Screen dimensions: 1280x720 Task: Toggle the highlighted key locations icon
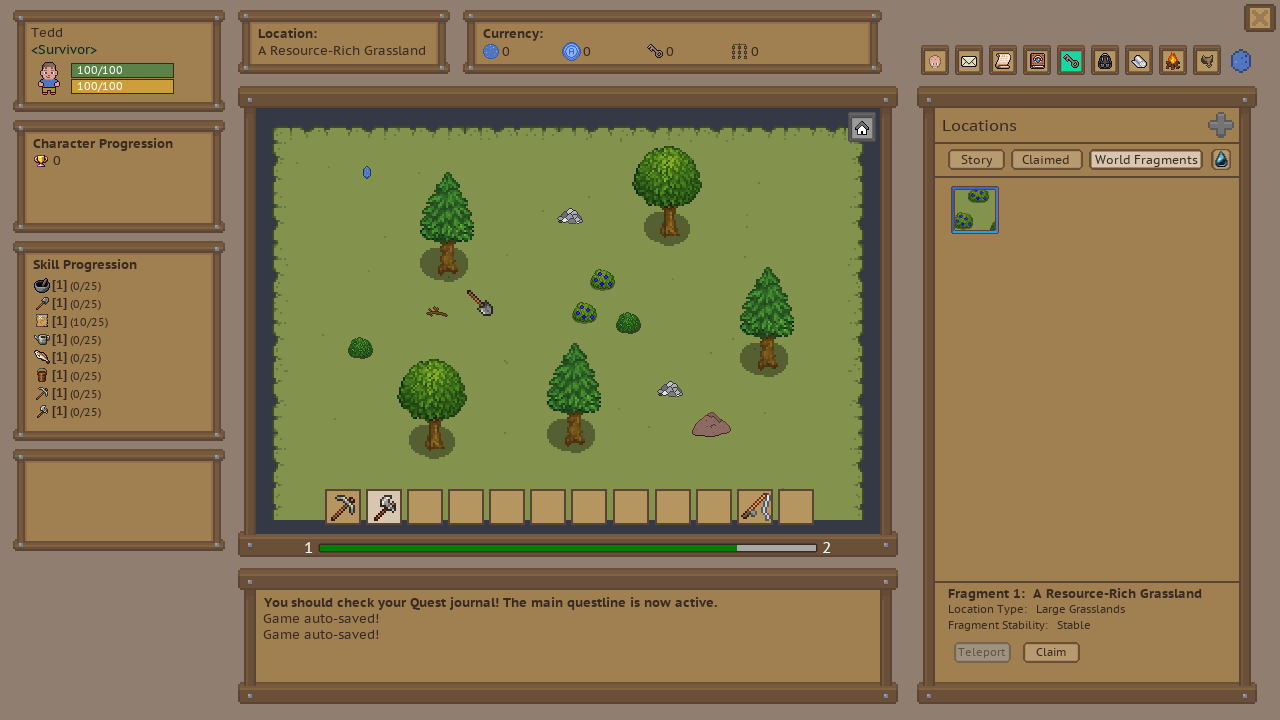tap(1071, 61)
